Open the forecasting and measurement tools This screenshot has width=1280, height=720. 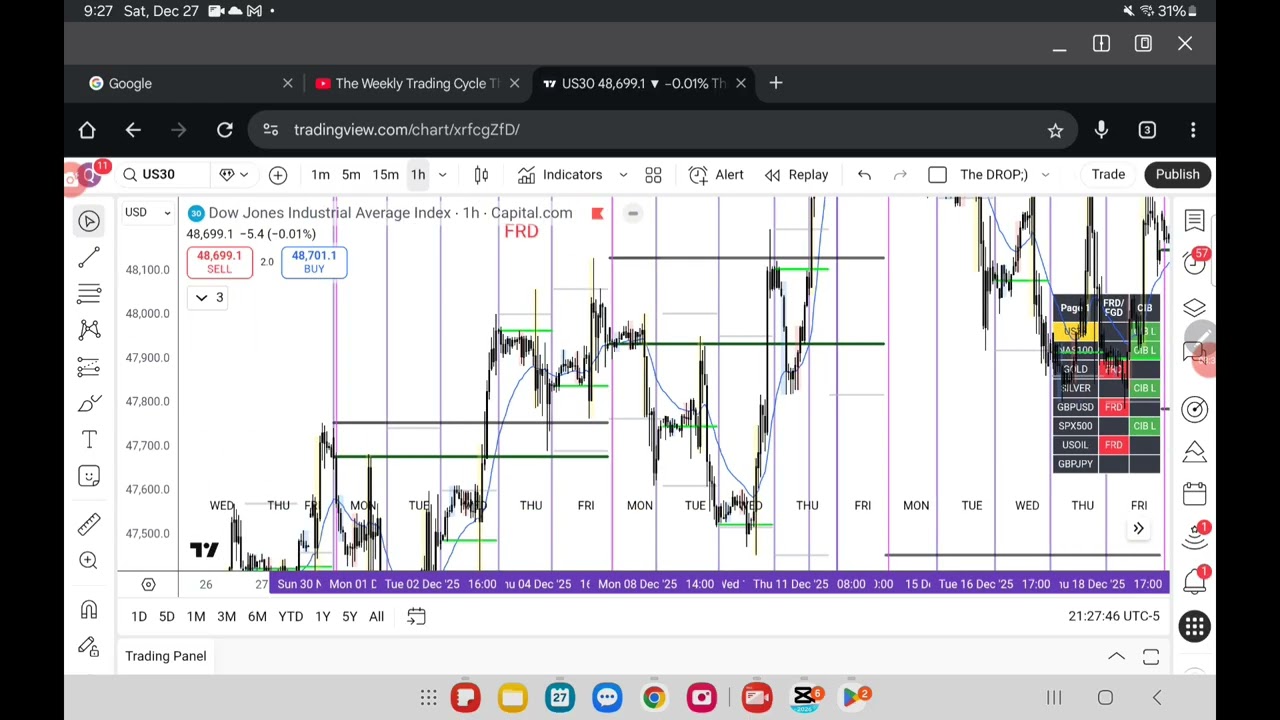click(89, 366)
